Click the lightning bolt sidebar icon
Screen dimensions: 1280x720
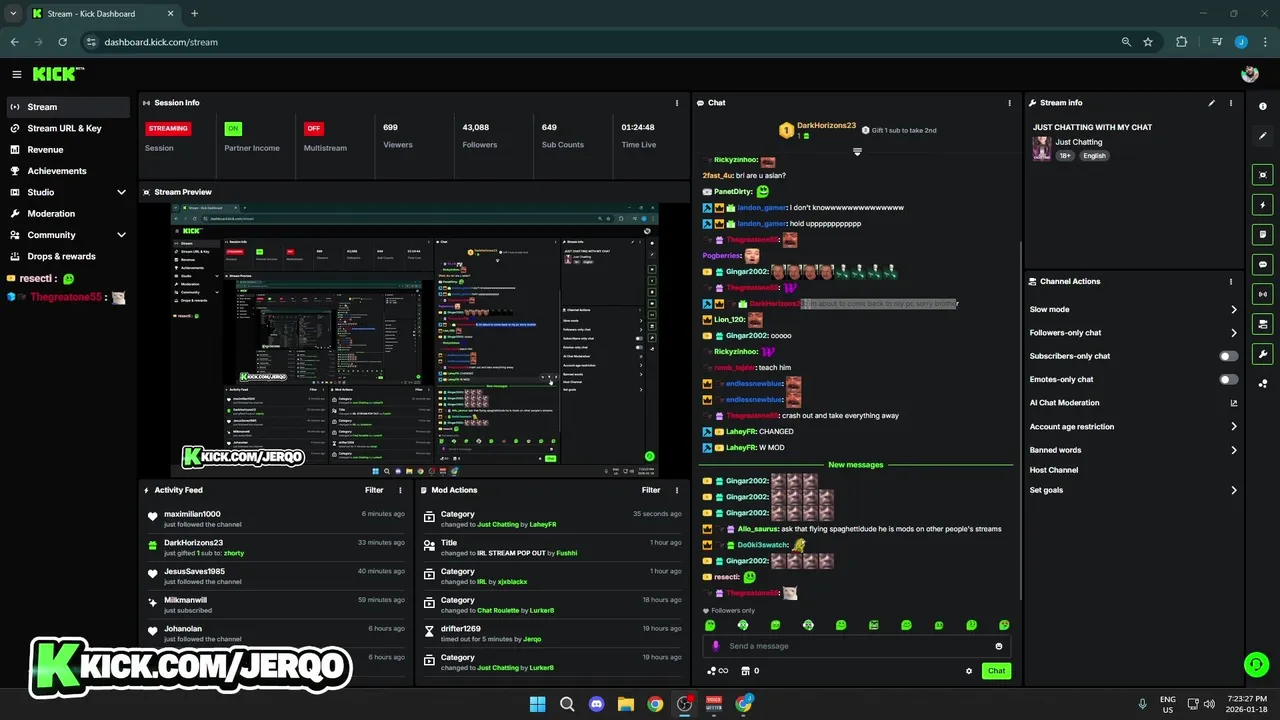[1263, 205]
